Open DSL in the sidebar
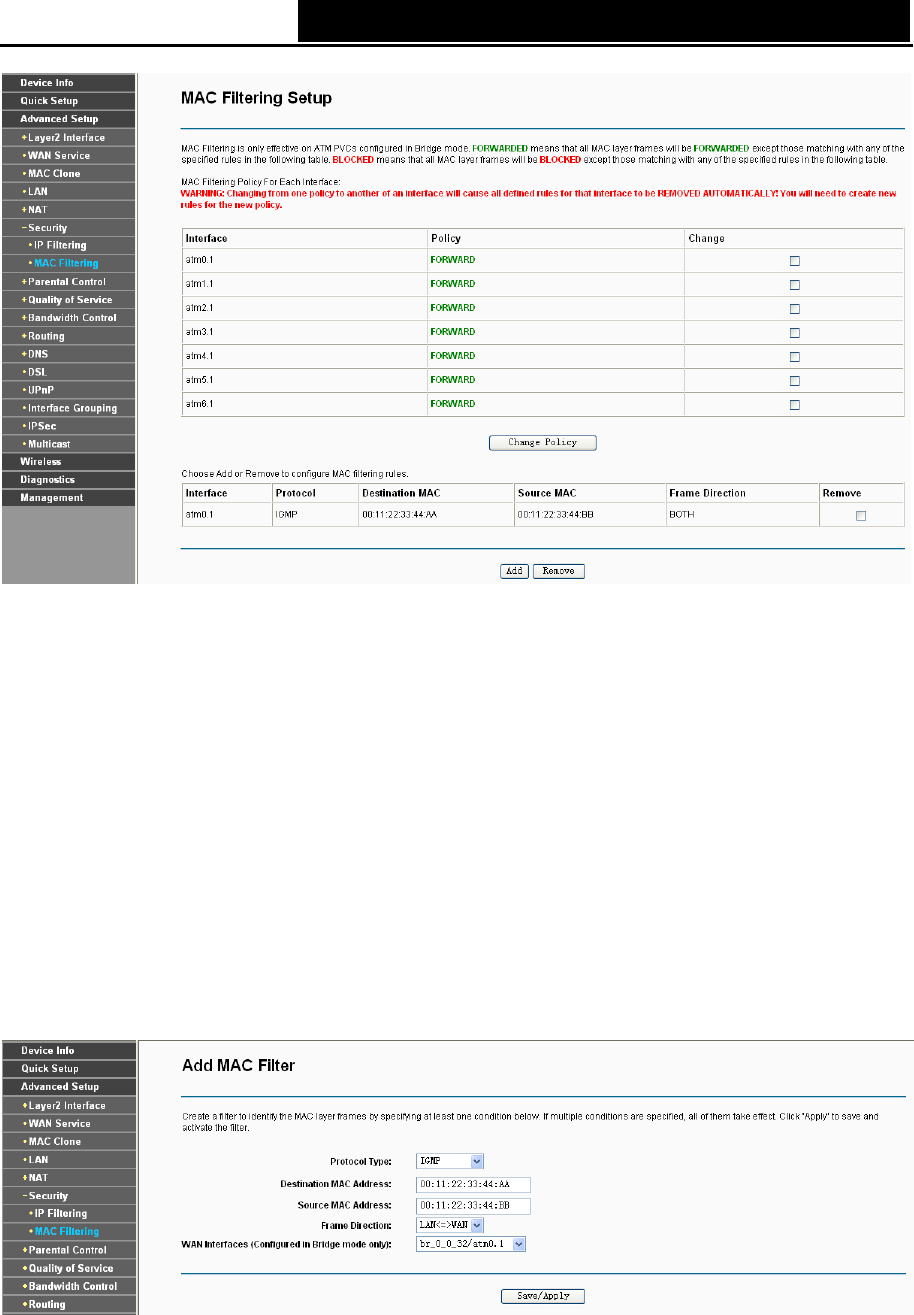The image size is (914, 1315). click(x=68, y=372)
